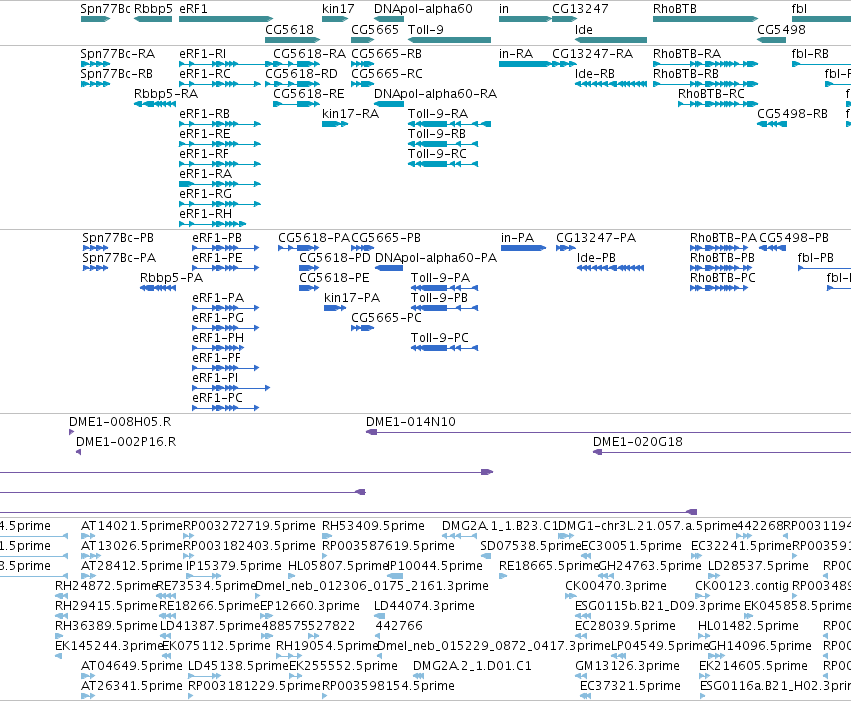
Task: Select BAC clone DME1-020G18
Action: (638, 442)
